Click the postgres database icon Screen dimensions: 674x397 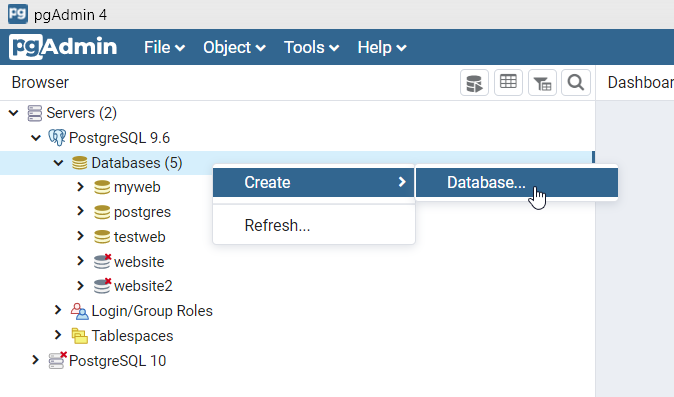coord(102,212)
